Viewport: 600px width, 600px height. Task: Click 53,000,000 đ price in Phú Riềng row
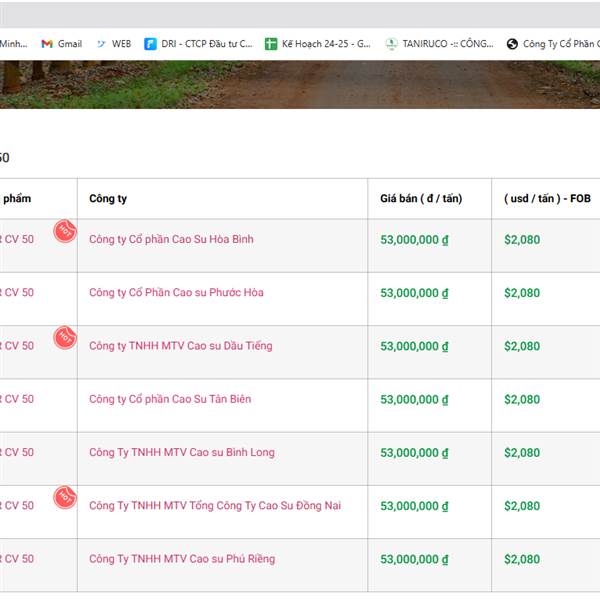[x=414, y=559]
